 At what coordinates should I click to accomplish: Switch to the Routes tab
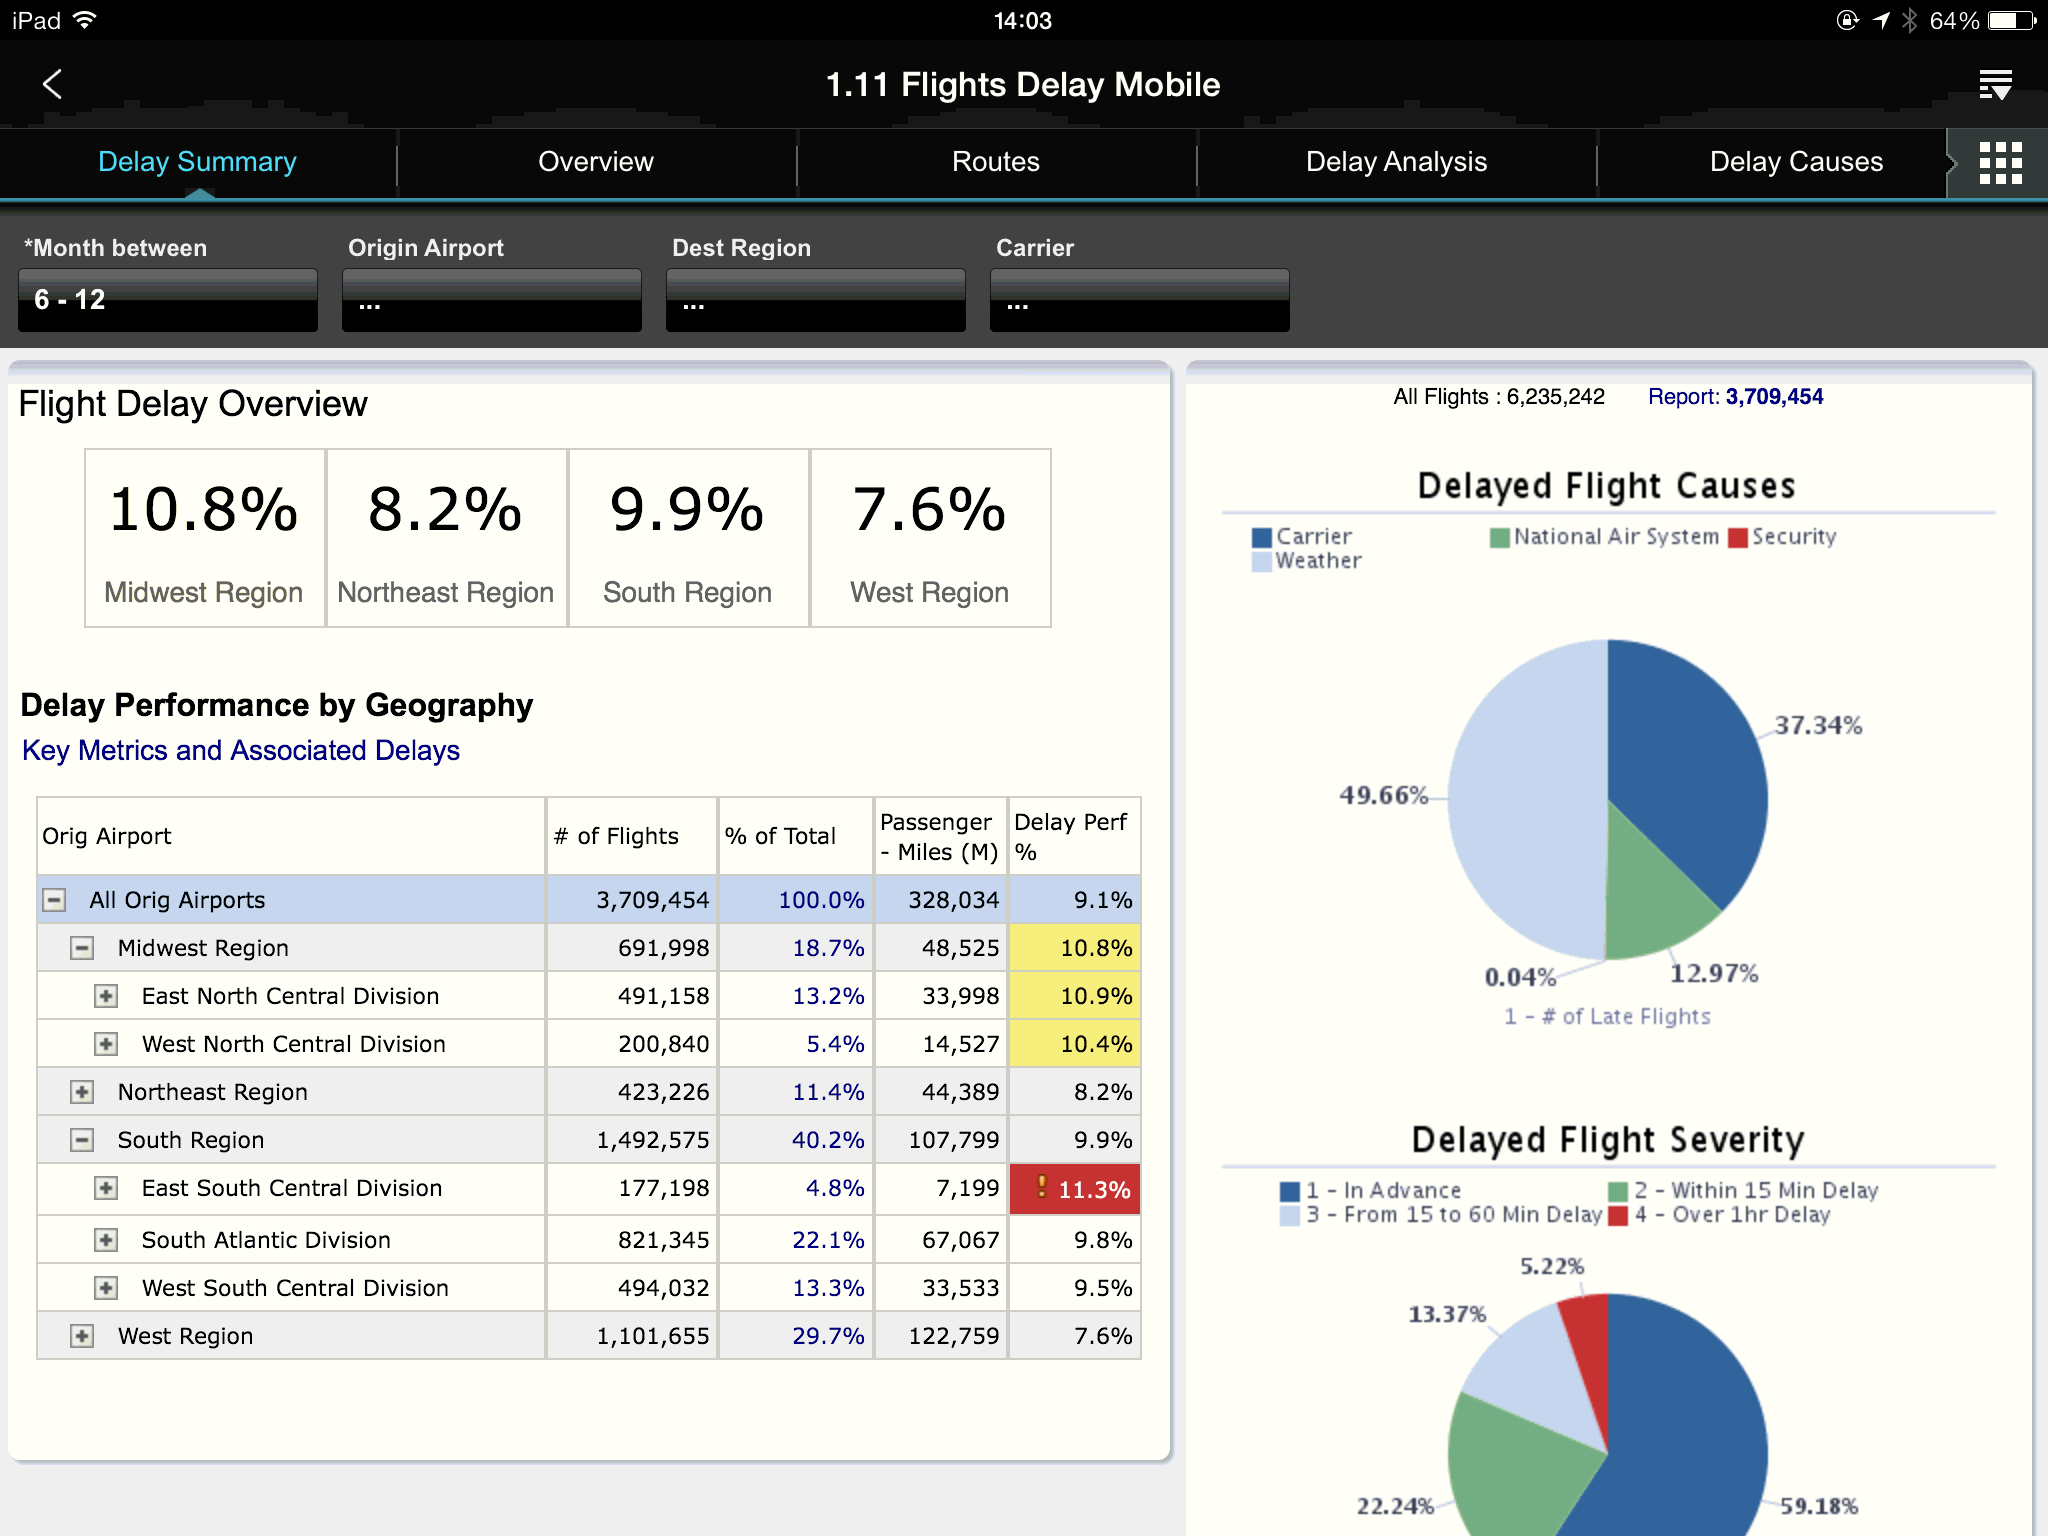pyautogui.click(x=995, y=162)
